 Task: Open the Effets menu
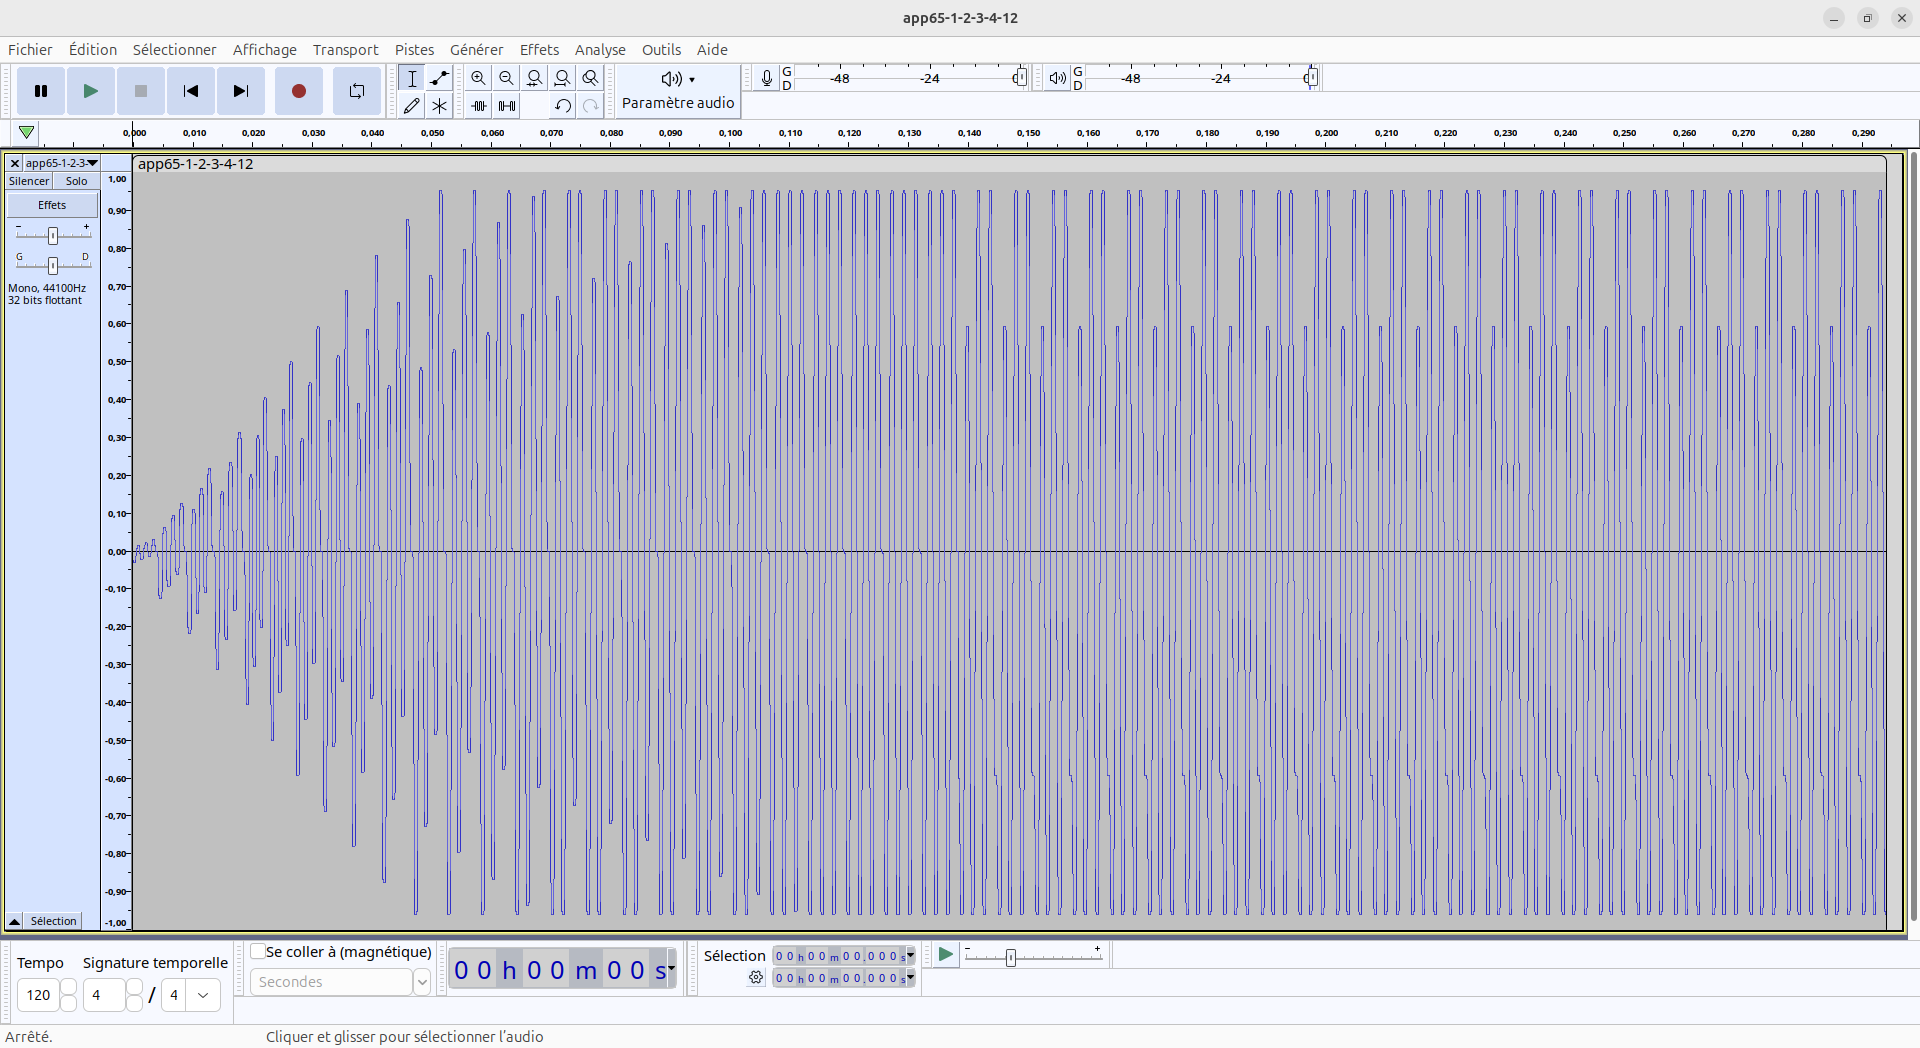click(539, 50)
